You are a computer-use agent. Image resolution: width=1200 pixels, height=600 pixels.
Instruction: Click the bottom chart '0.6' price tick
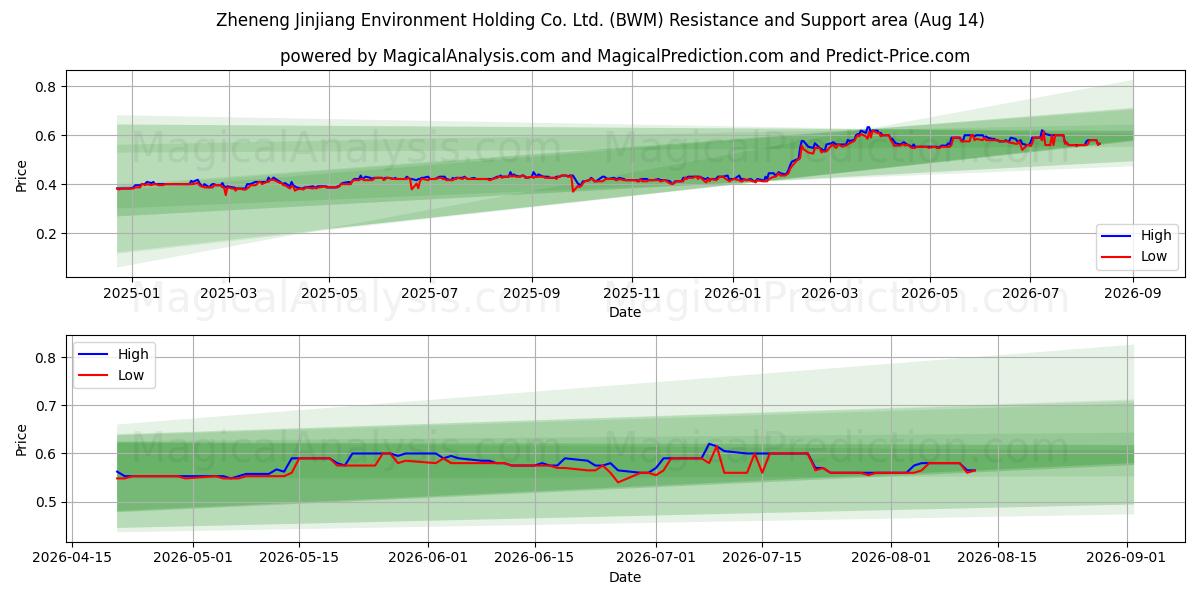click(x=48, y=454)
